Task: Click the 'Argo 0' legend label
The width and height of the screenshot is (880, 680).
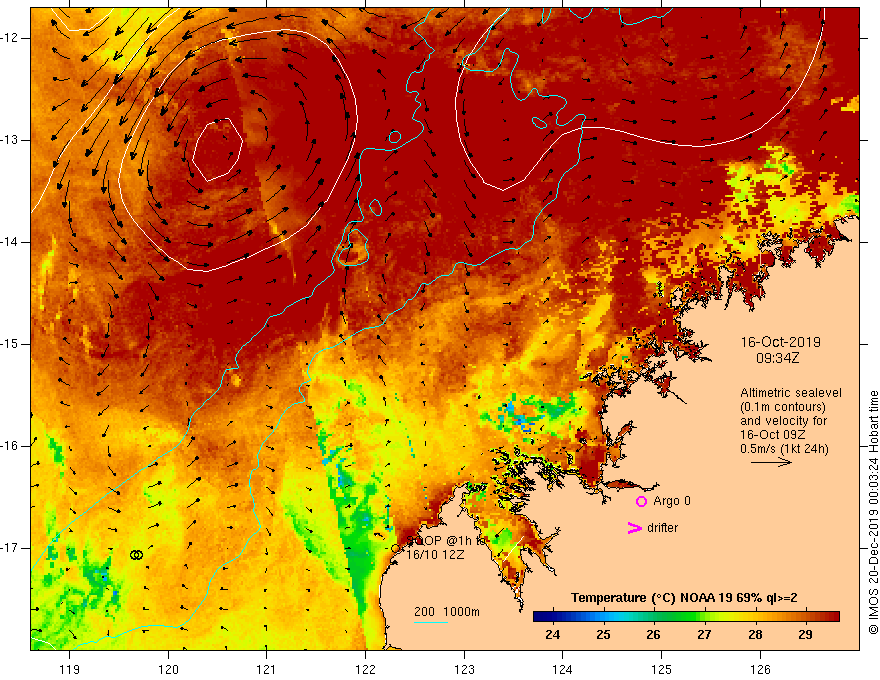Action: coord(672,501)
